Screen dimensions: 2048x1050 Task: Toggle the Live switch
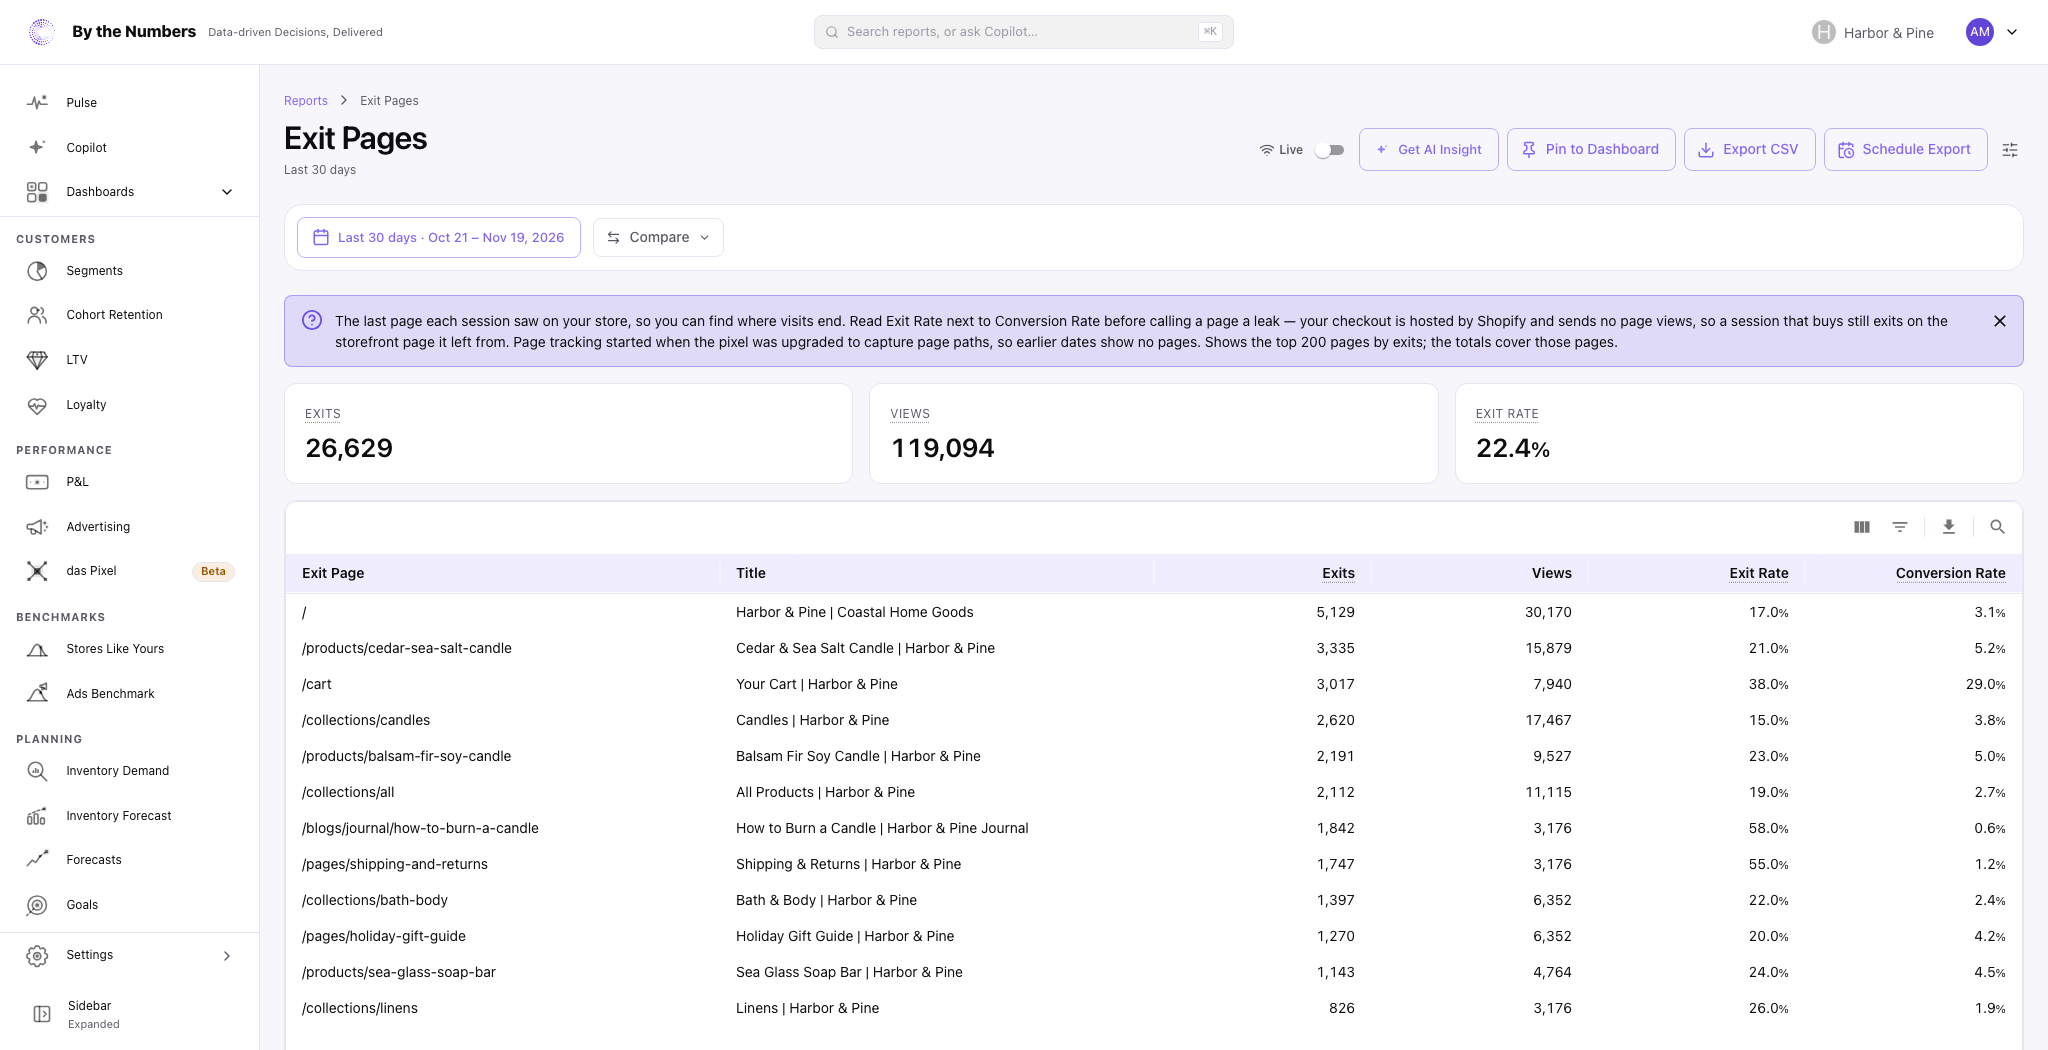1329,150
